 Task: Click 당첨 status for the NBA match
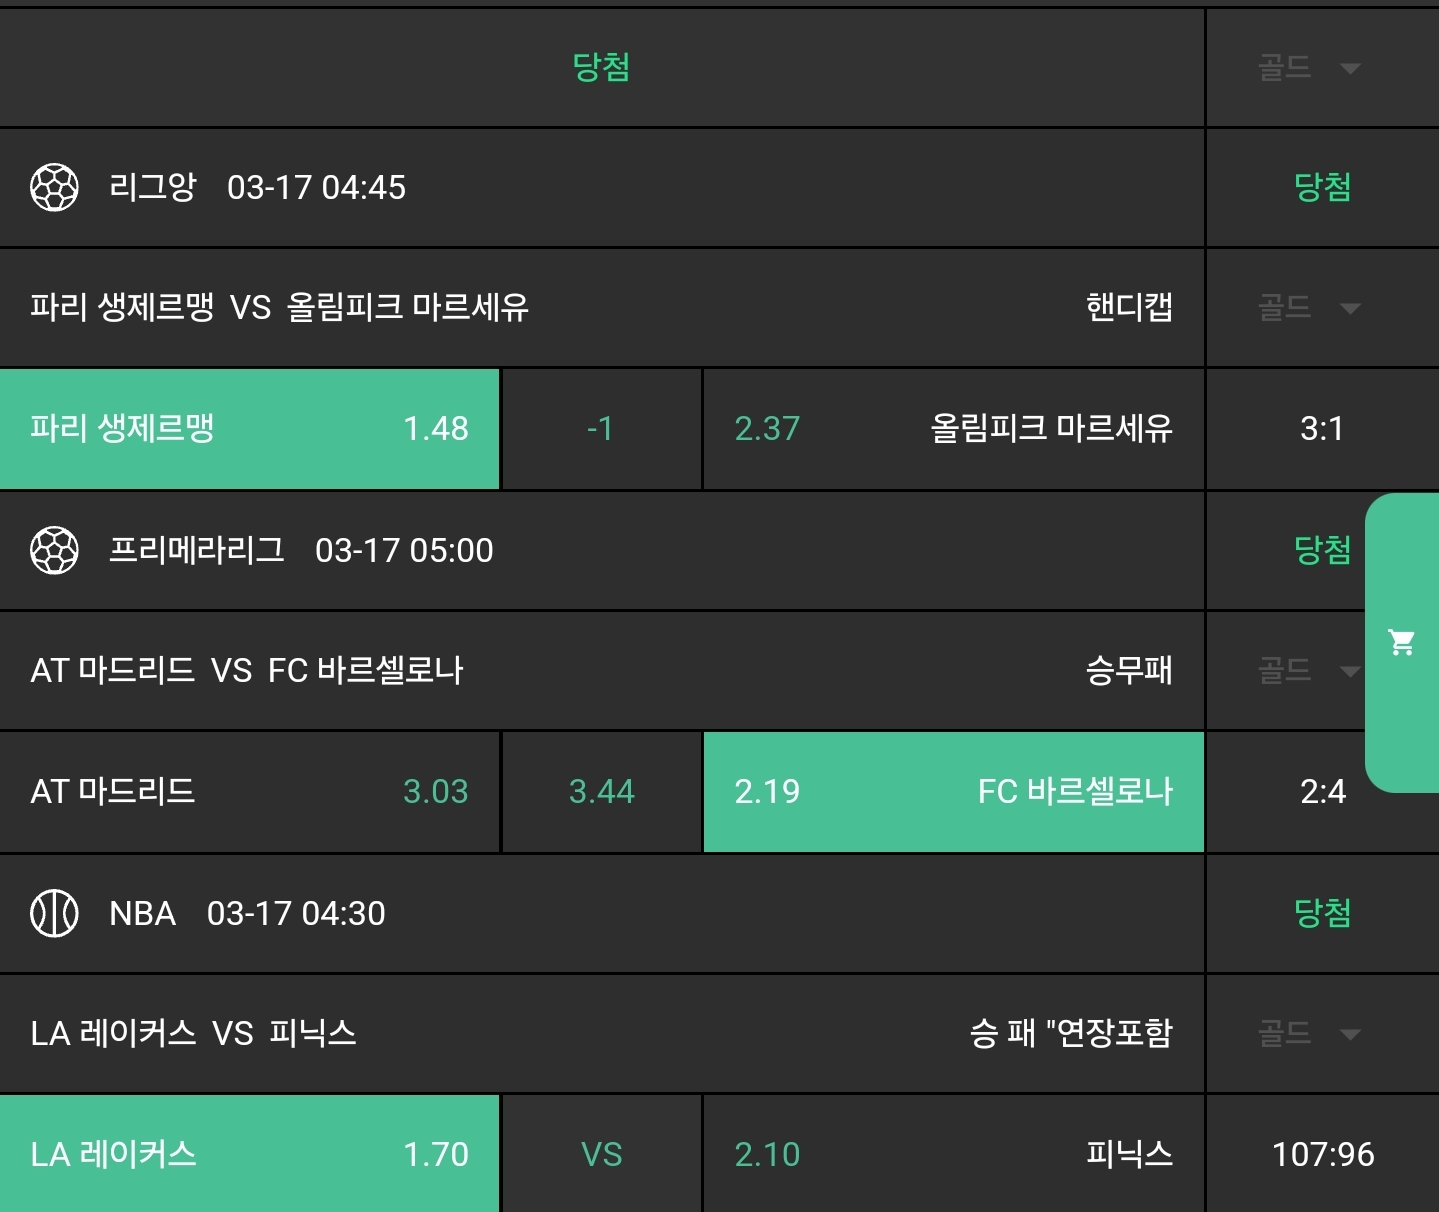[1322, 913]
